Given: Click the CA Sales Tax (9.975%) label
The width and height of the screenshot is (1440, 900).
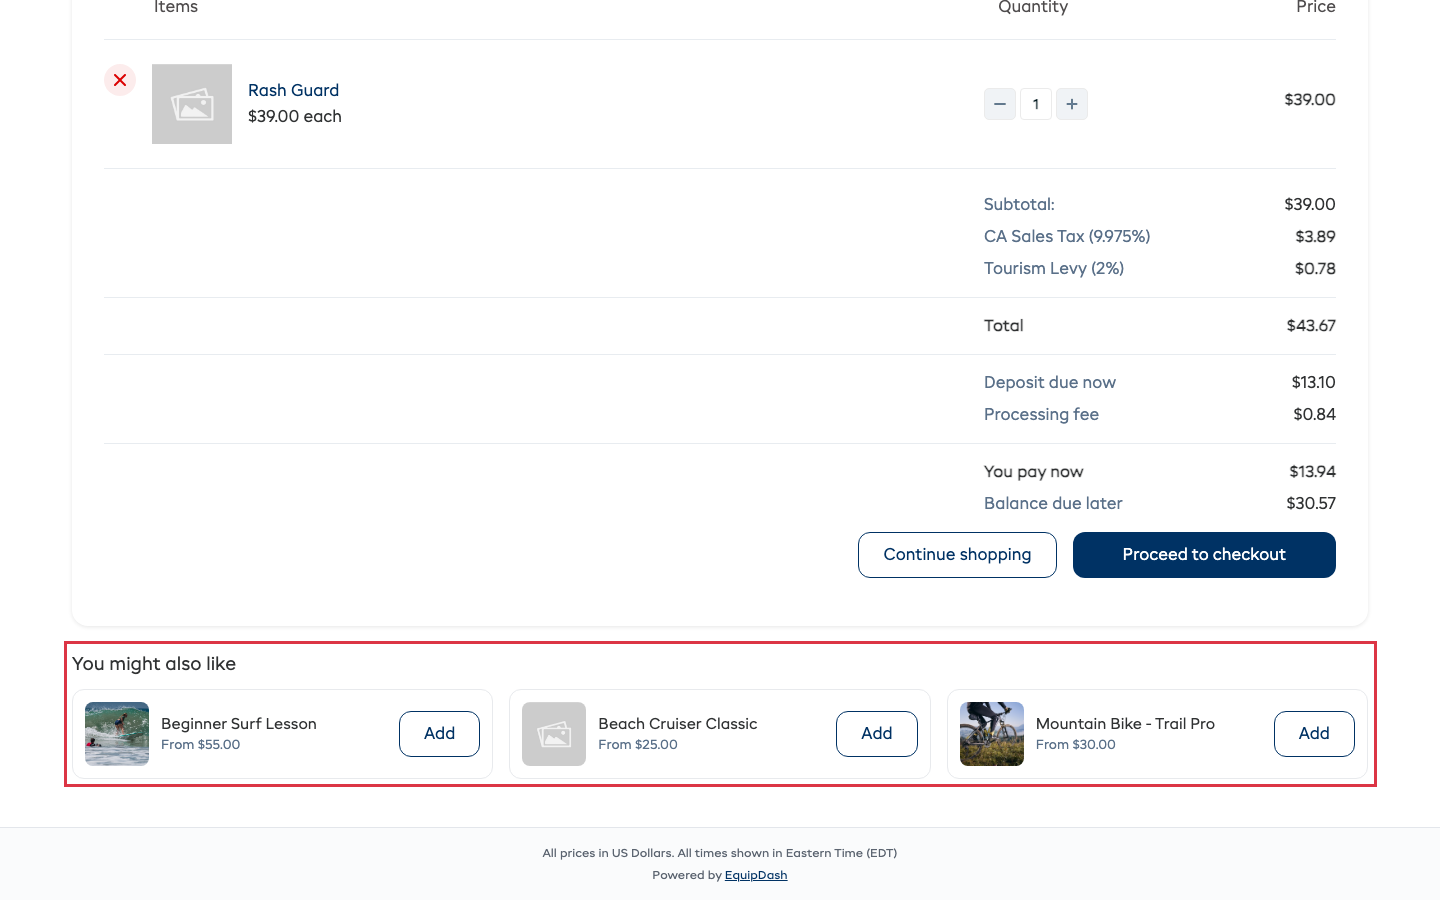Looking at the screenshot, I should tap(1067, 237).
